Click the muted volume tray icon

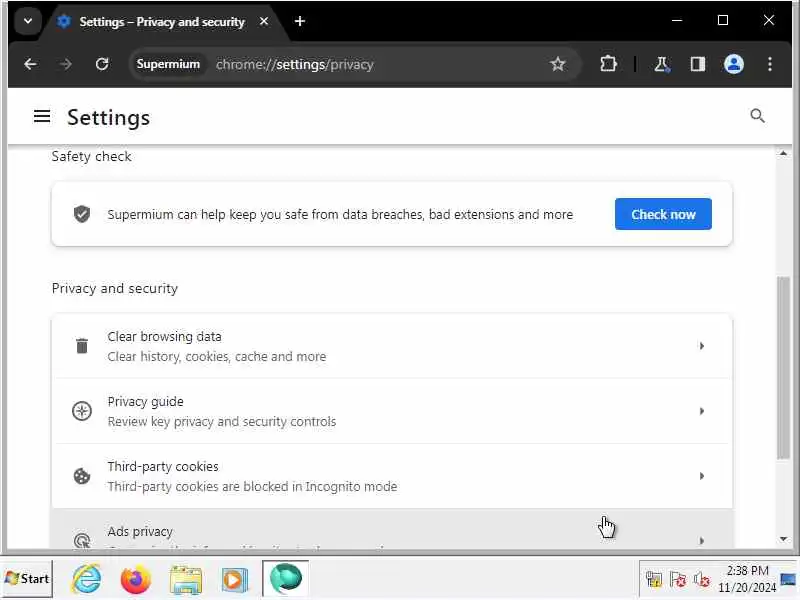click(x=702, y=580)
